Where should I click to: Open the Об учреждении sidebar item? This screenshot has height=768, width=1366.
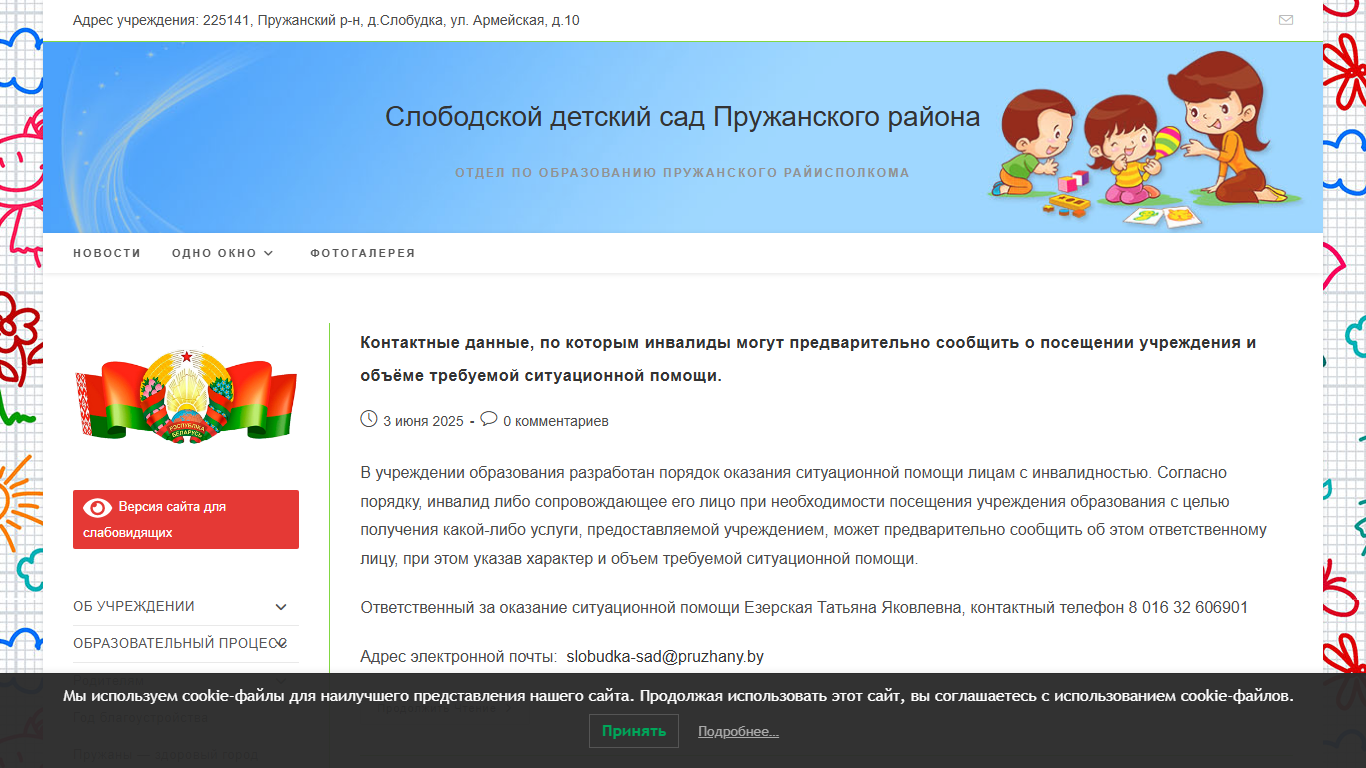pyautogui.click(x=134, y=606)
